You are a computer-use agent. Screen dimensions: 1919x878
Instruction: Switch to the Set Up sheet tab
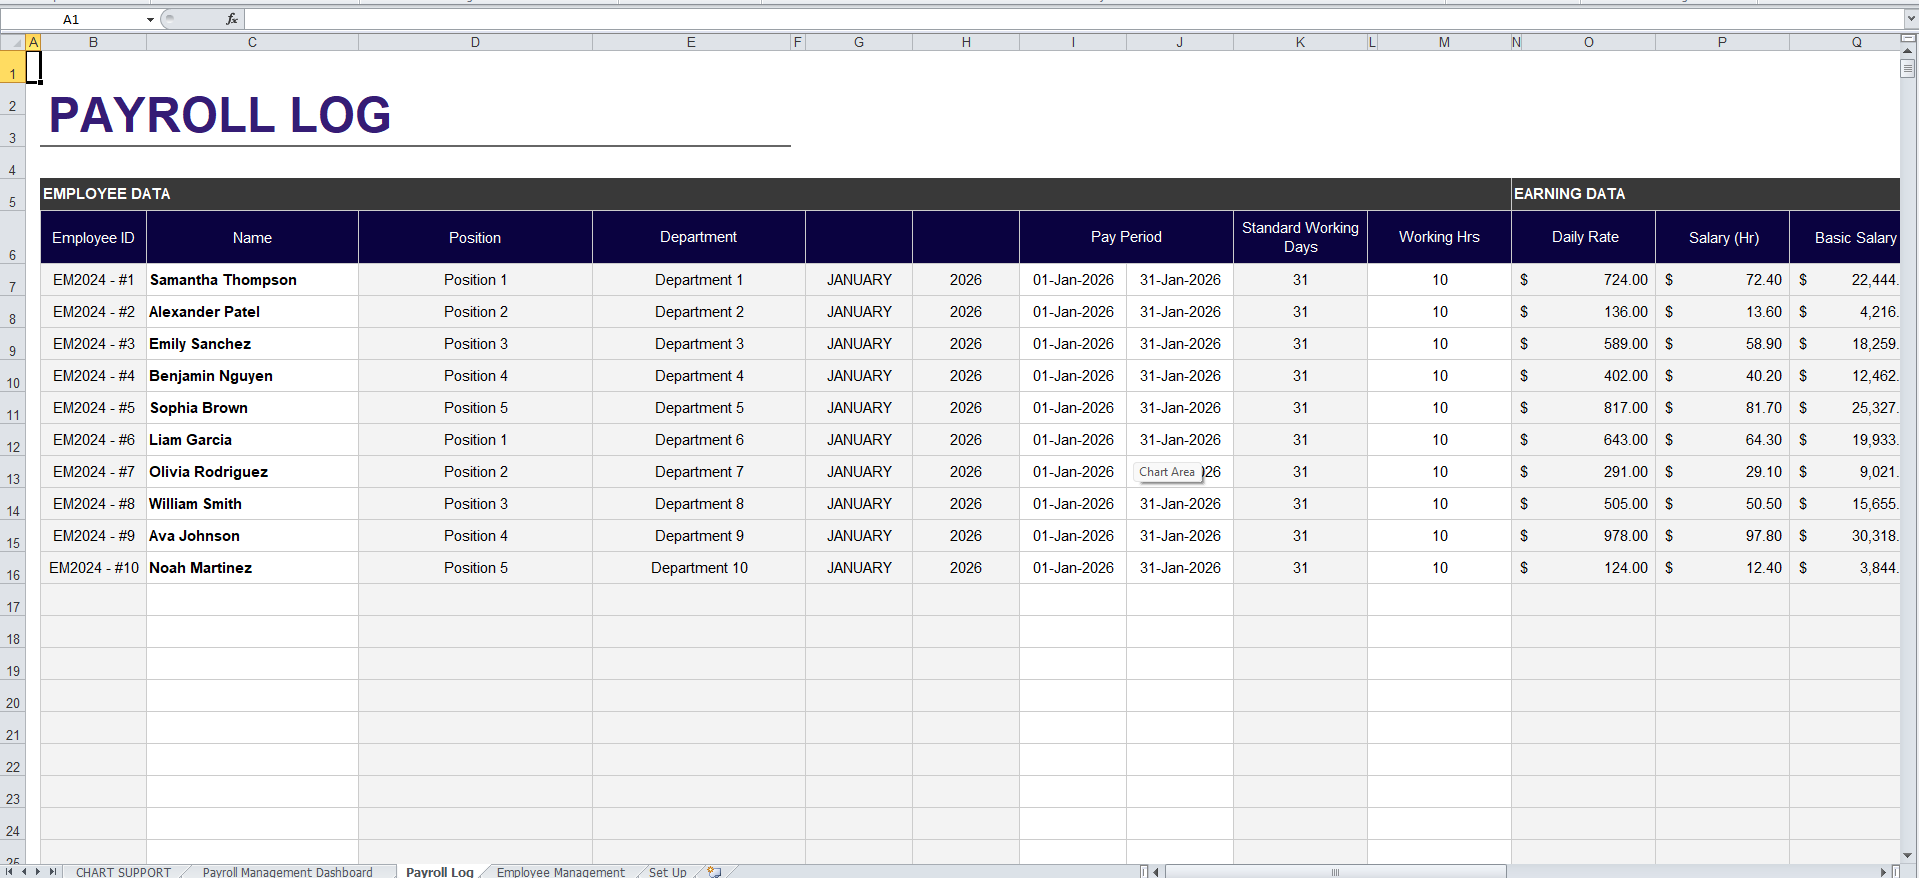(x=668, y=872)
